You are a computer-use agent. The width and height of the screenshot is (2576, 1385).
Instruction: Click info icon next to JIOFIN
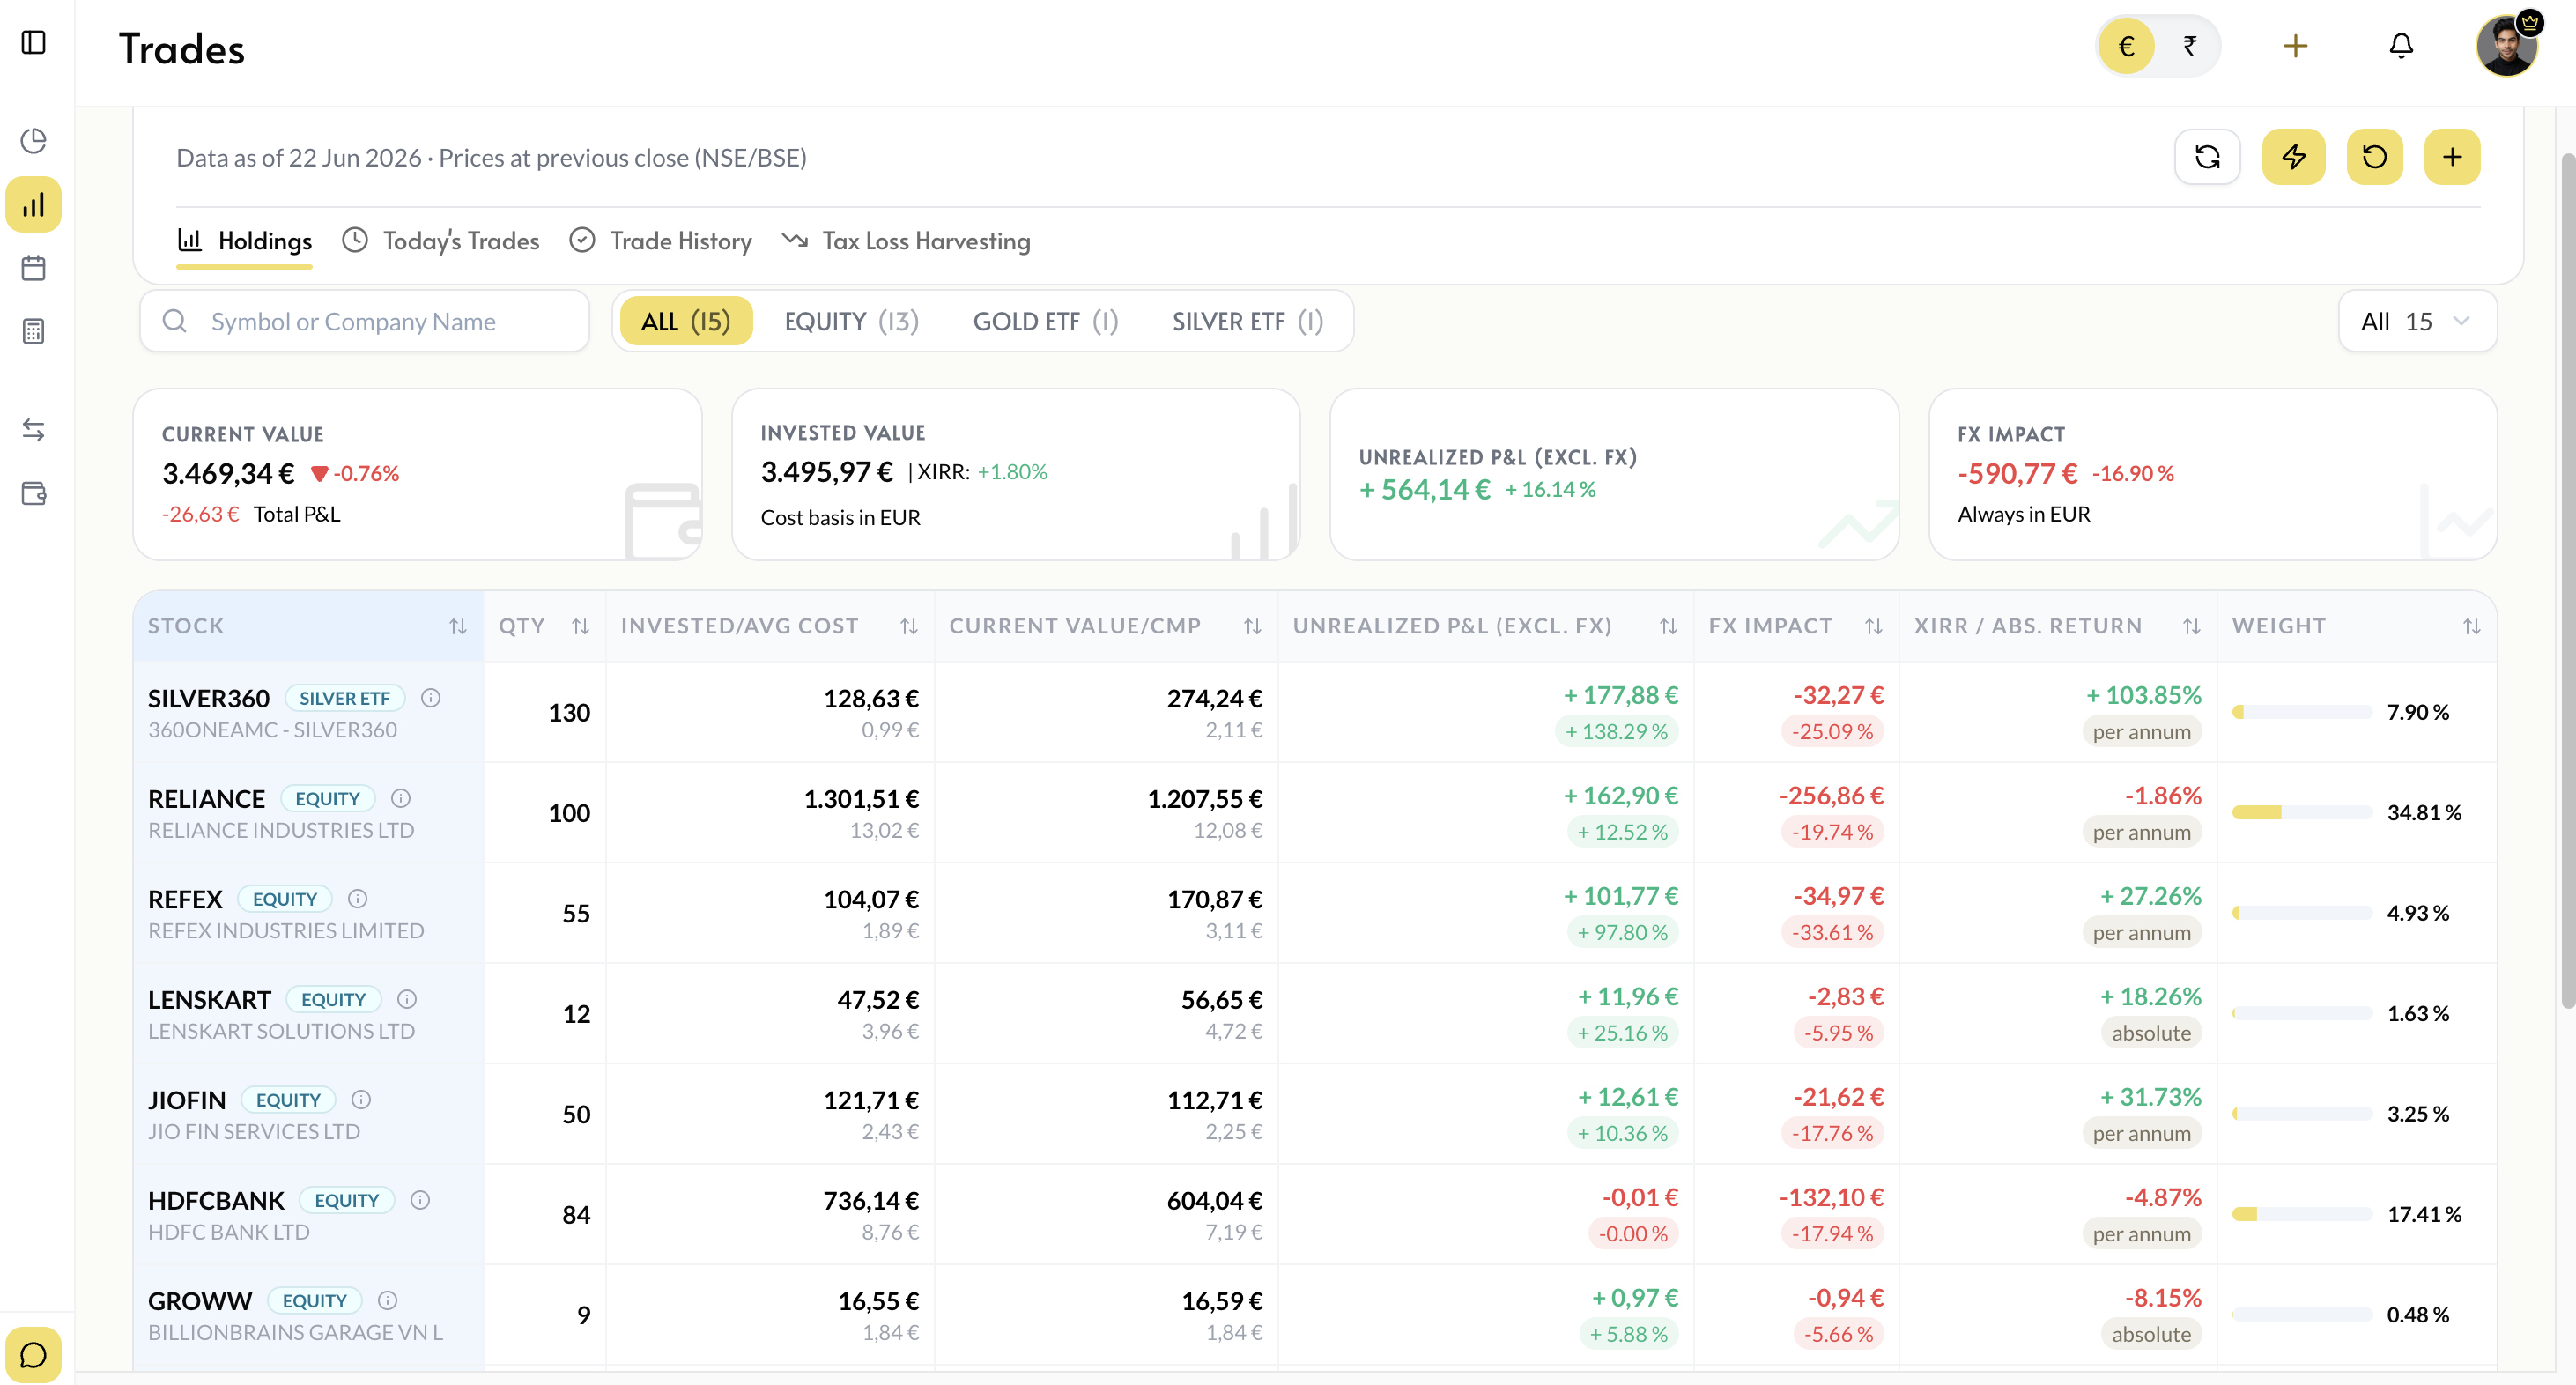tap(362, 1099)
